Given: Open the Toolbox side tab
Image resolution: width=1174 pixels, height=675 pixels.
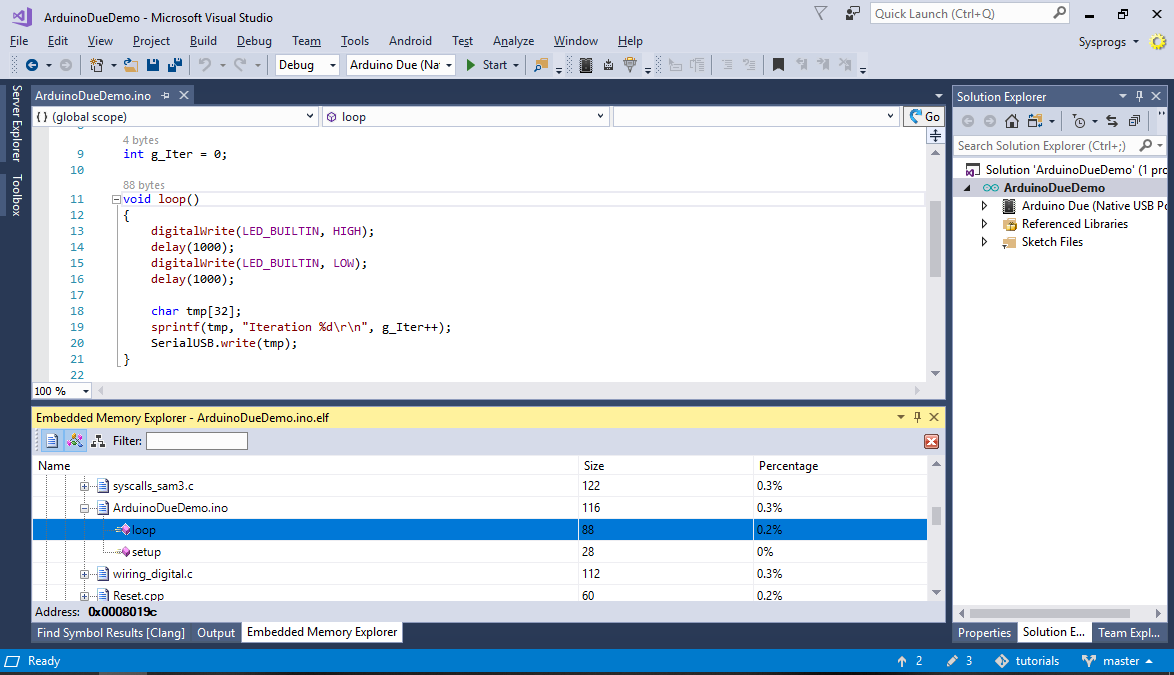Looking at the screenshot, I should tap(16, 195).
